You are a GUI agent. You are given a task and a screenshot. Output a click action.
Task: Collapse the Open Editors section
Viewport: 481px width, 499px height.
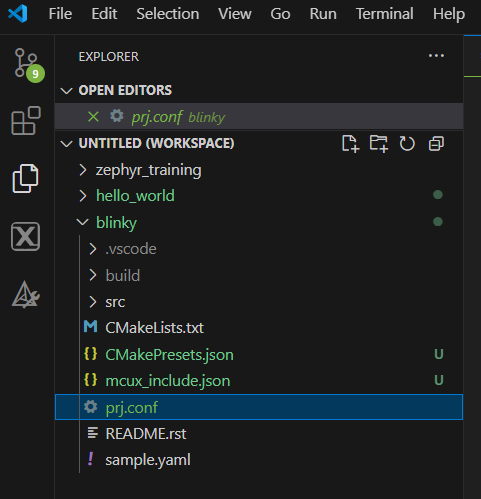[x=67, y=91]
